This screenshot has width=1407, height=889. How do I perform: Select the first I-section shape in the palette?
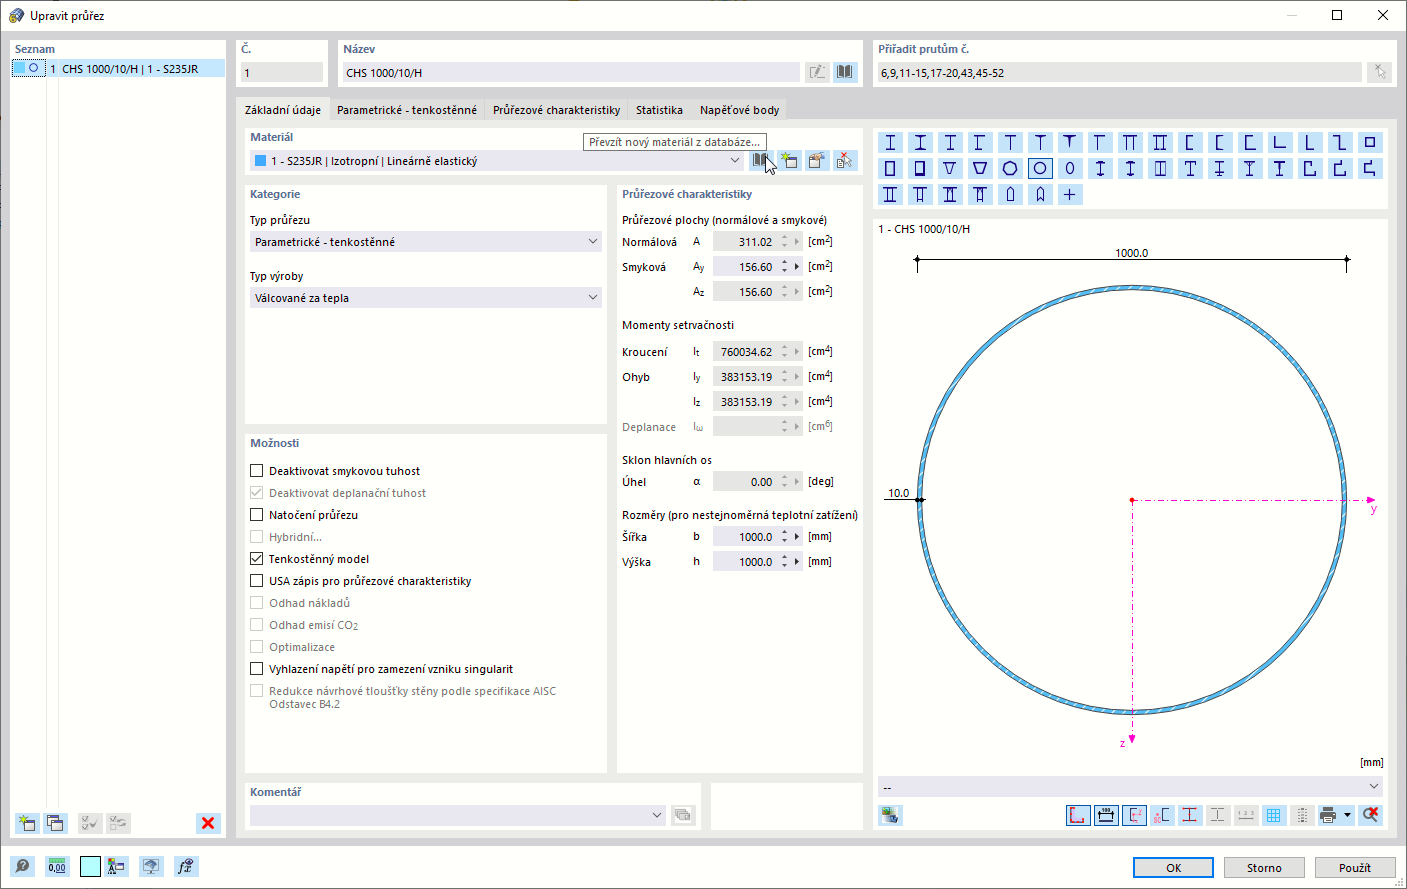(x=890, y=142)
